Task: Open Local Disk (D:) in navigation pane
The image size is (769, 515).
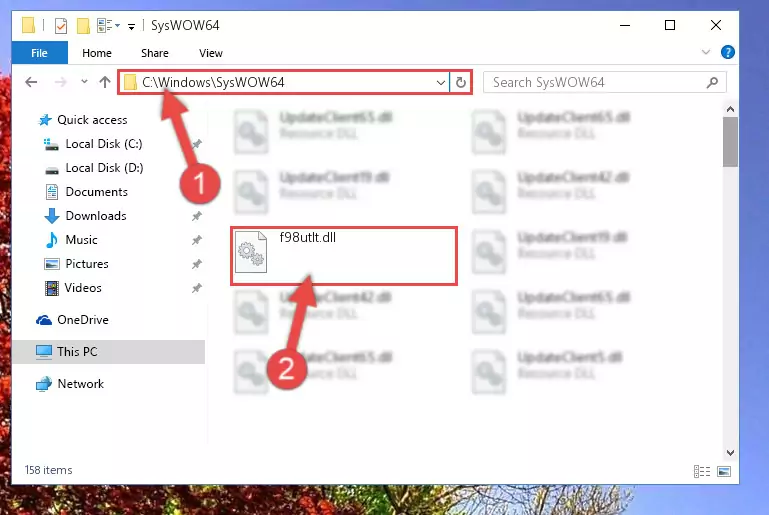Action: [104, 168]
